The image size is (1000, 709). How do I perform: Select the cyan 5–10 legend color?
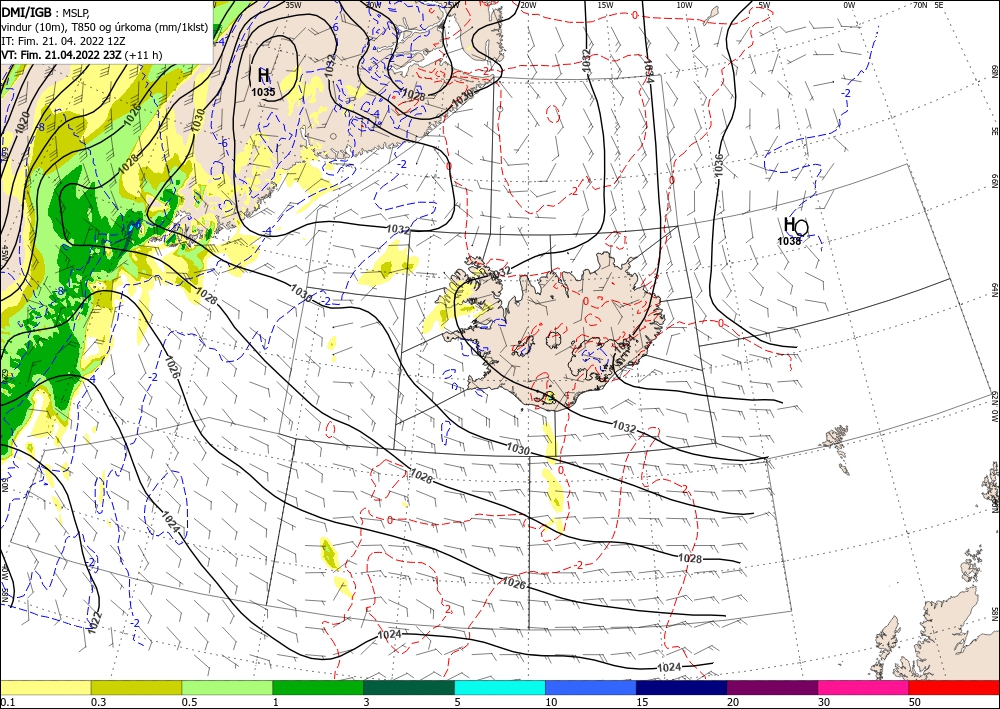pos(500,687)
